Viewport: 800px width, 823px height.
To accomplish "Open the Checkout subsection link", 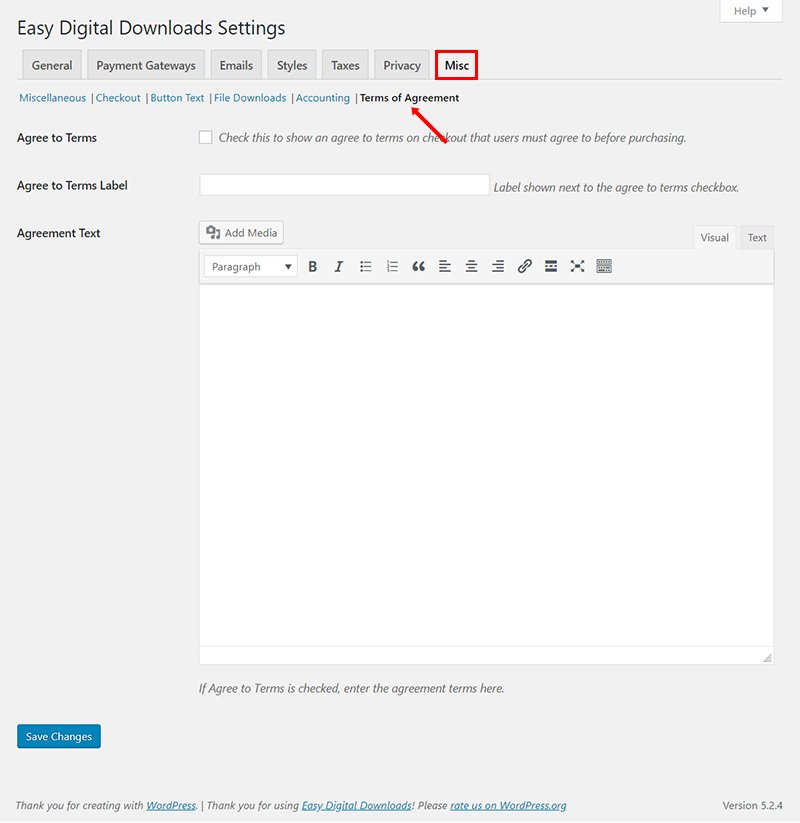I will [118, 98].
